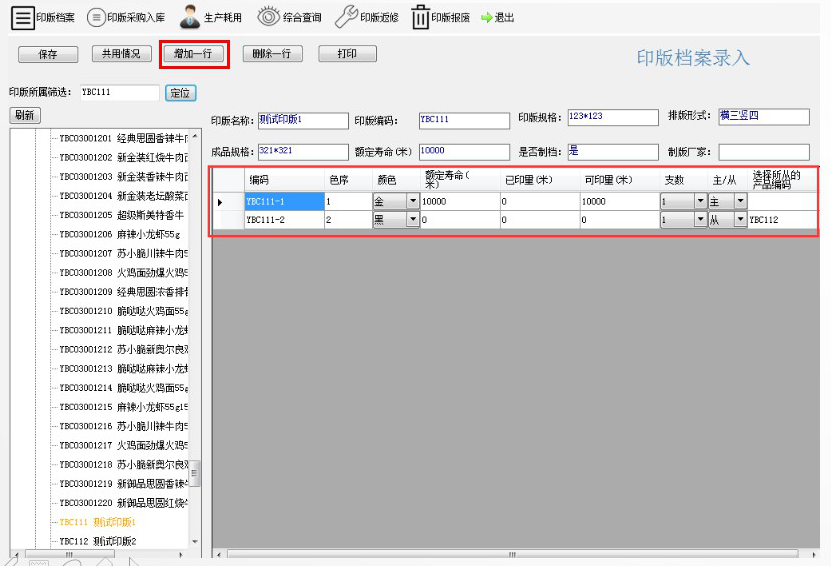Click the 印版所属筛选 input field
This screenshot has height=566, width=831.
pos(118,93)
